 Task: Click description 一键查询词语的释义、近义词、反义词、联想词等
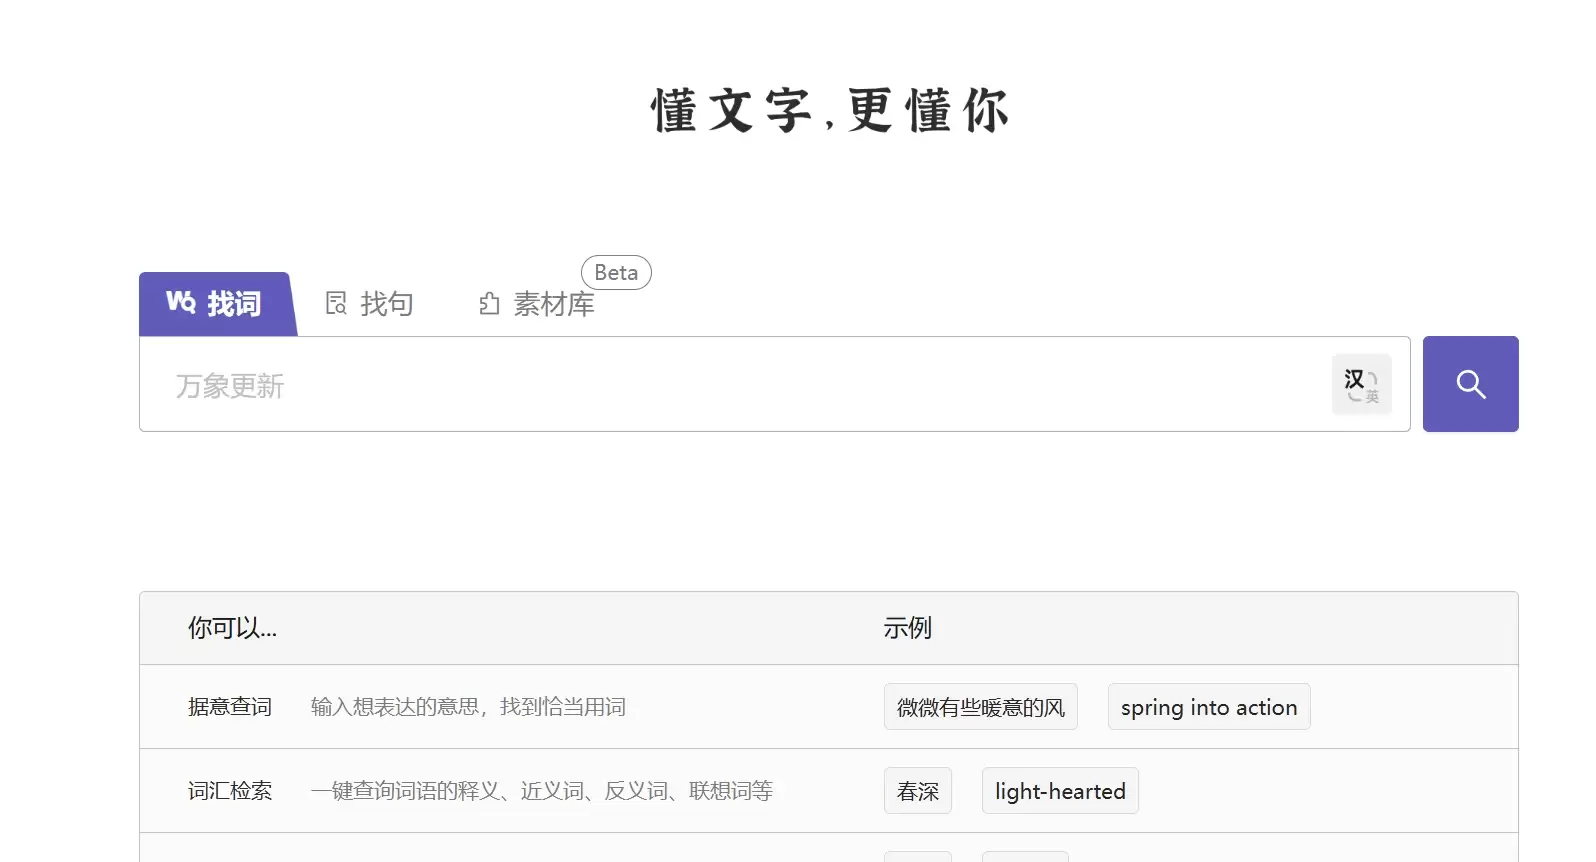tap(542, 791)
